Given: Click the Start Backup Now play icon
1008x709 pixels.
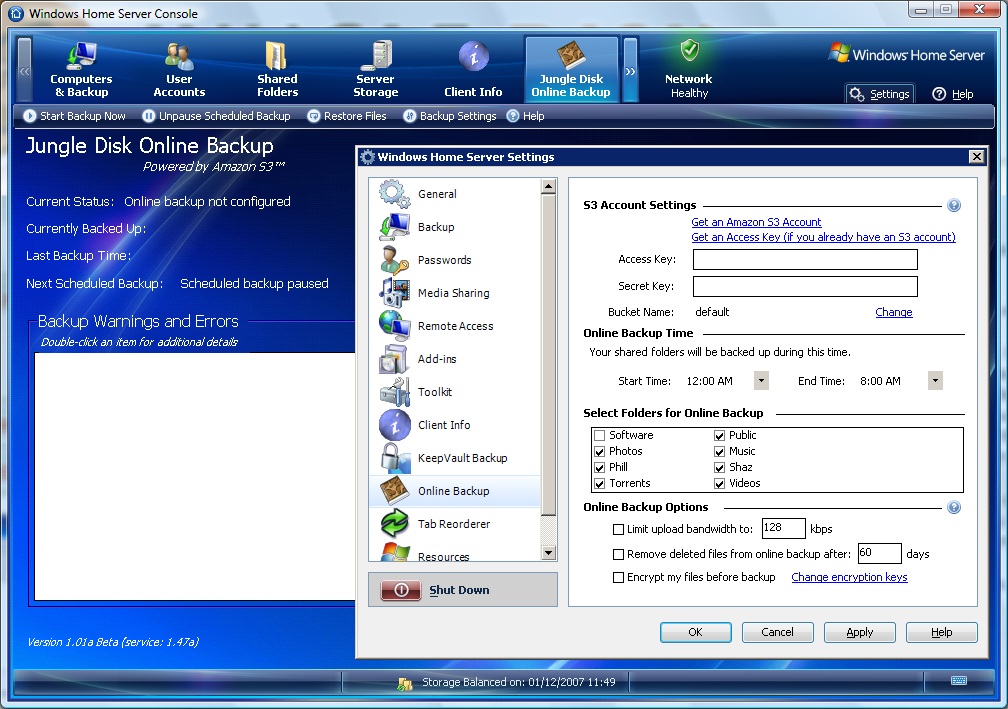Looking at the screenshot, I should pyautogui.click(x=30, y=116).
